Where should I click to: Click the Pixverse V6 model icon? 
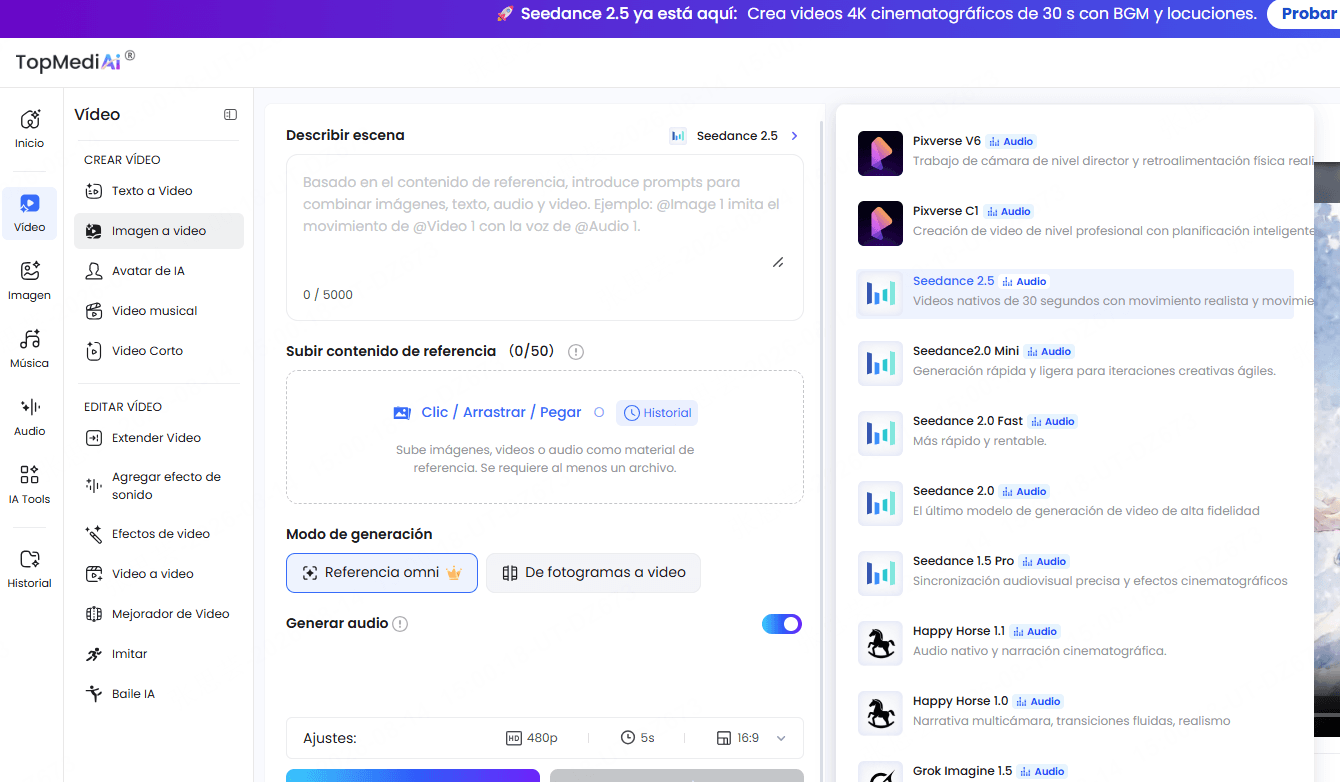[x=880, y=153]
